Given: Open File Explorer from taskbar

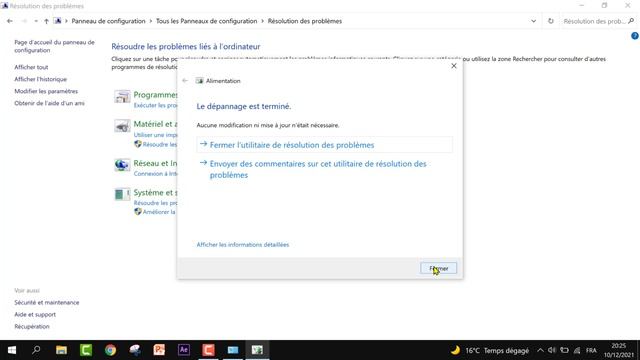Looking at the screenshot, I should pyautogui.click(x=61, y=350).
